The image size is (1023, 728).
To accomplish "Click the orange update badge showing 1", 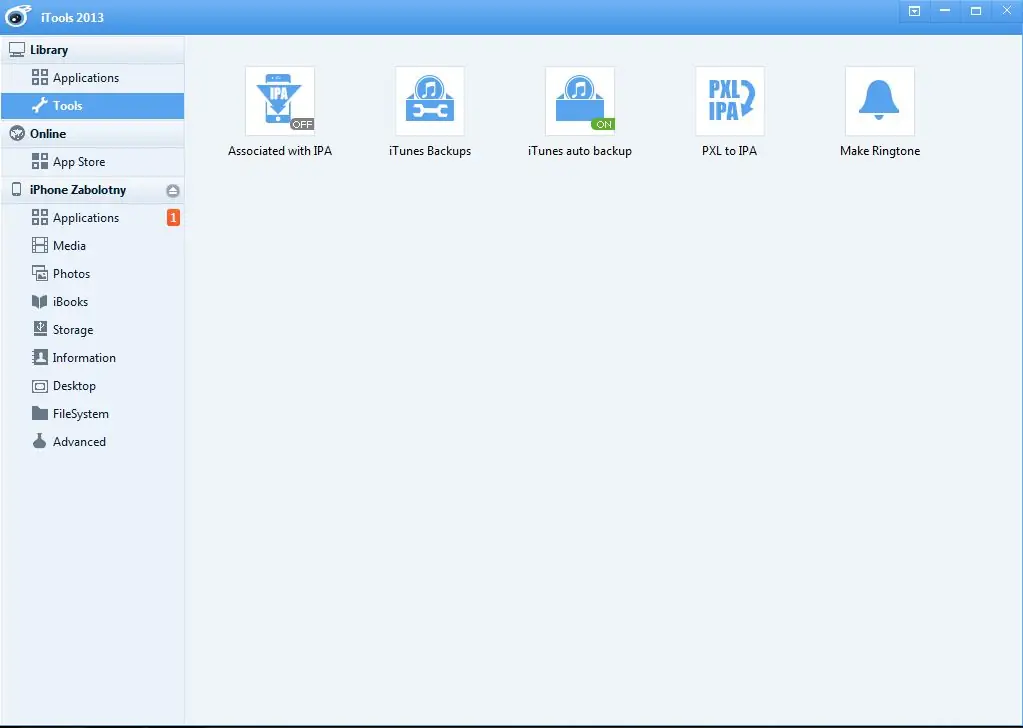I will pyautogui.click(x=173, y=218).
